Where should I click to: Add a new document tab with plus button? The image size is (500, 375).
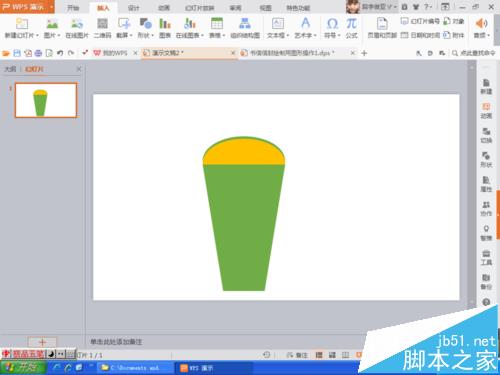click(x=364, y=53)
